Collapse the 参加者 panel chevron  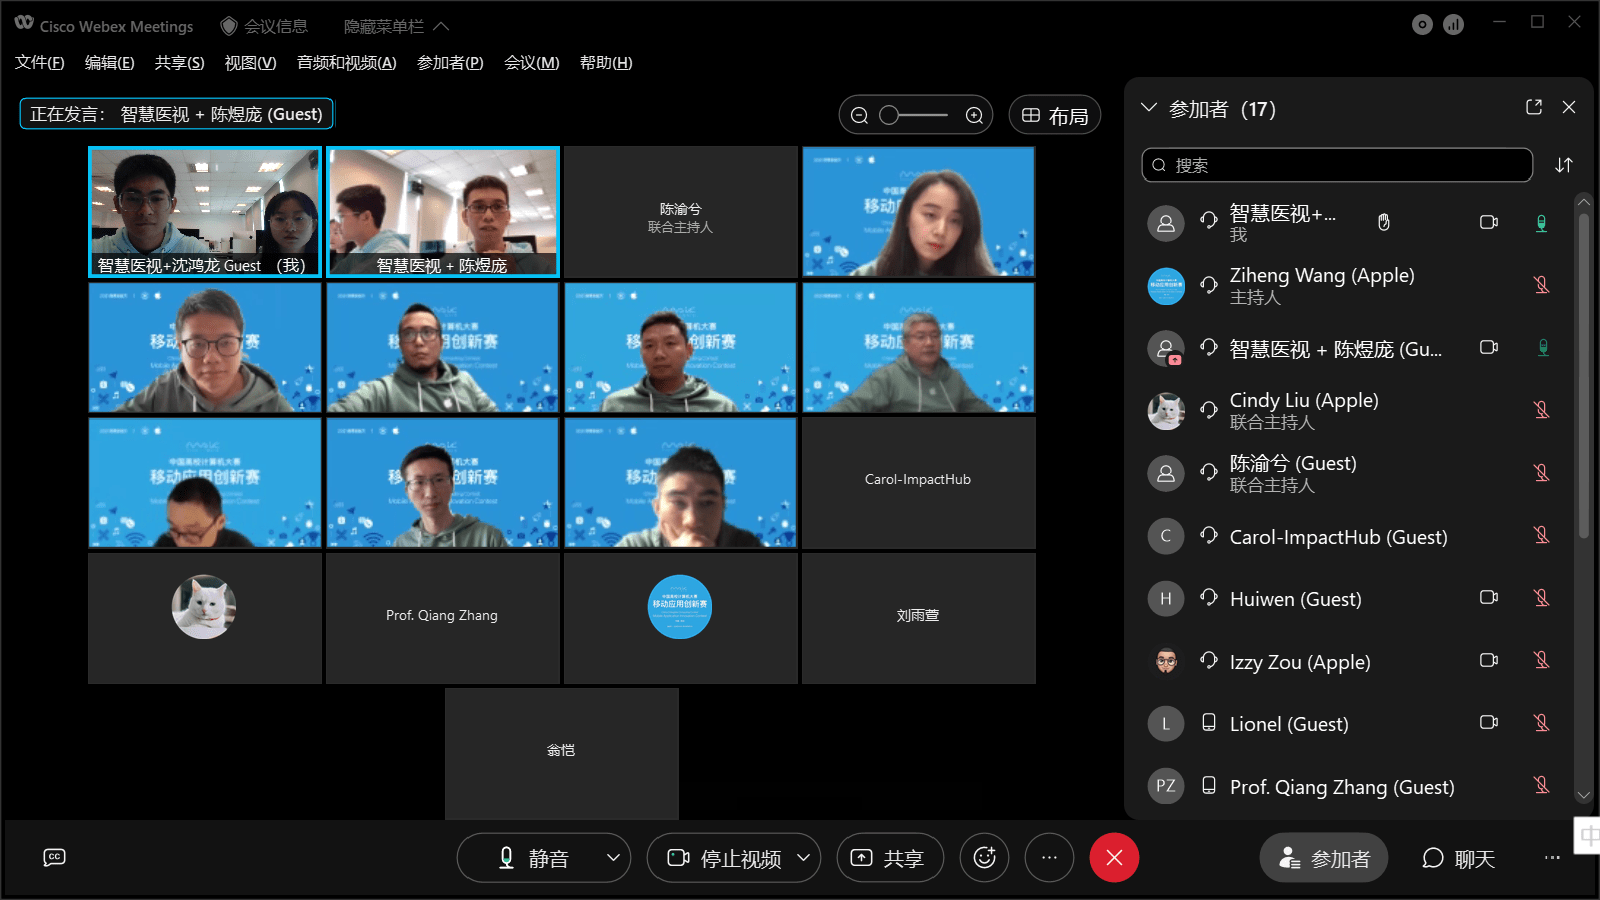click(1149, 108)
